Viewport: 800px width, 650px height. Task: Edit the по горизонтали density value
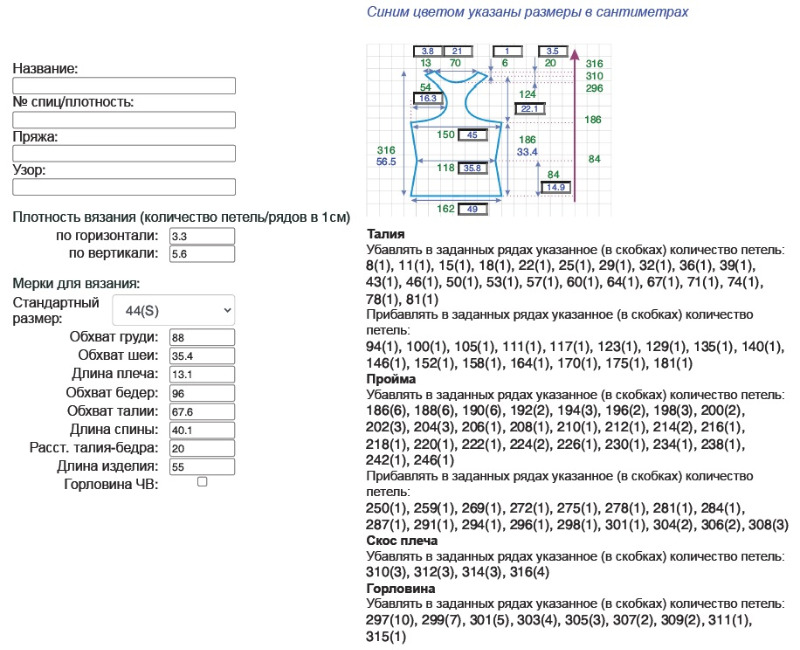201,236
